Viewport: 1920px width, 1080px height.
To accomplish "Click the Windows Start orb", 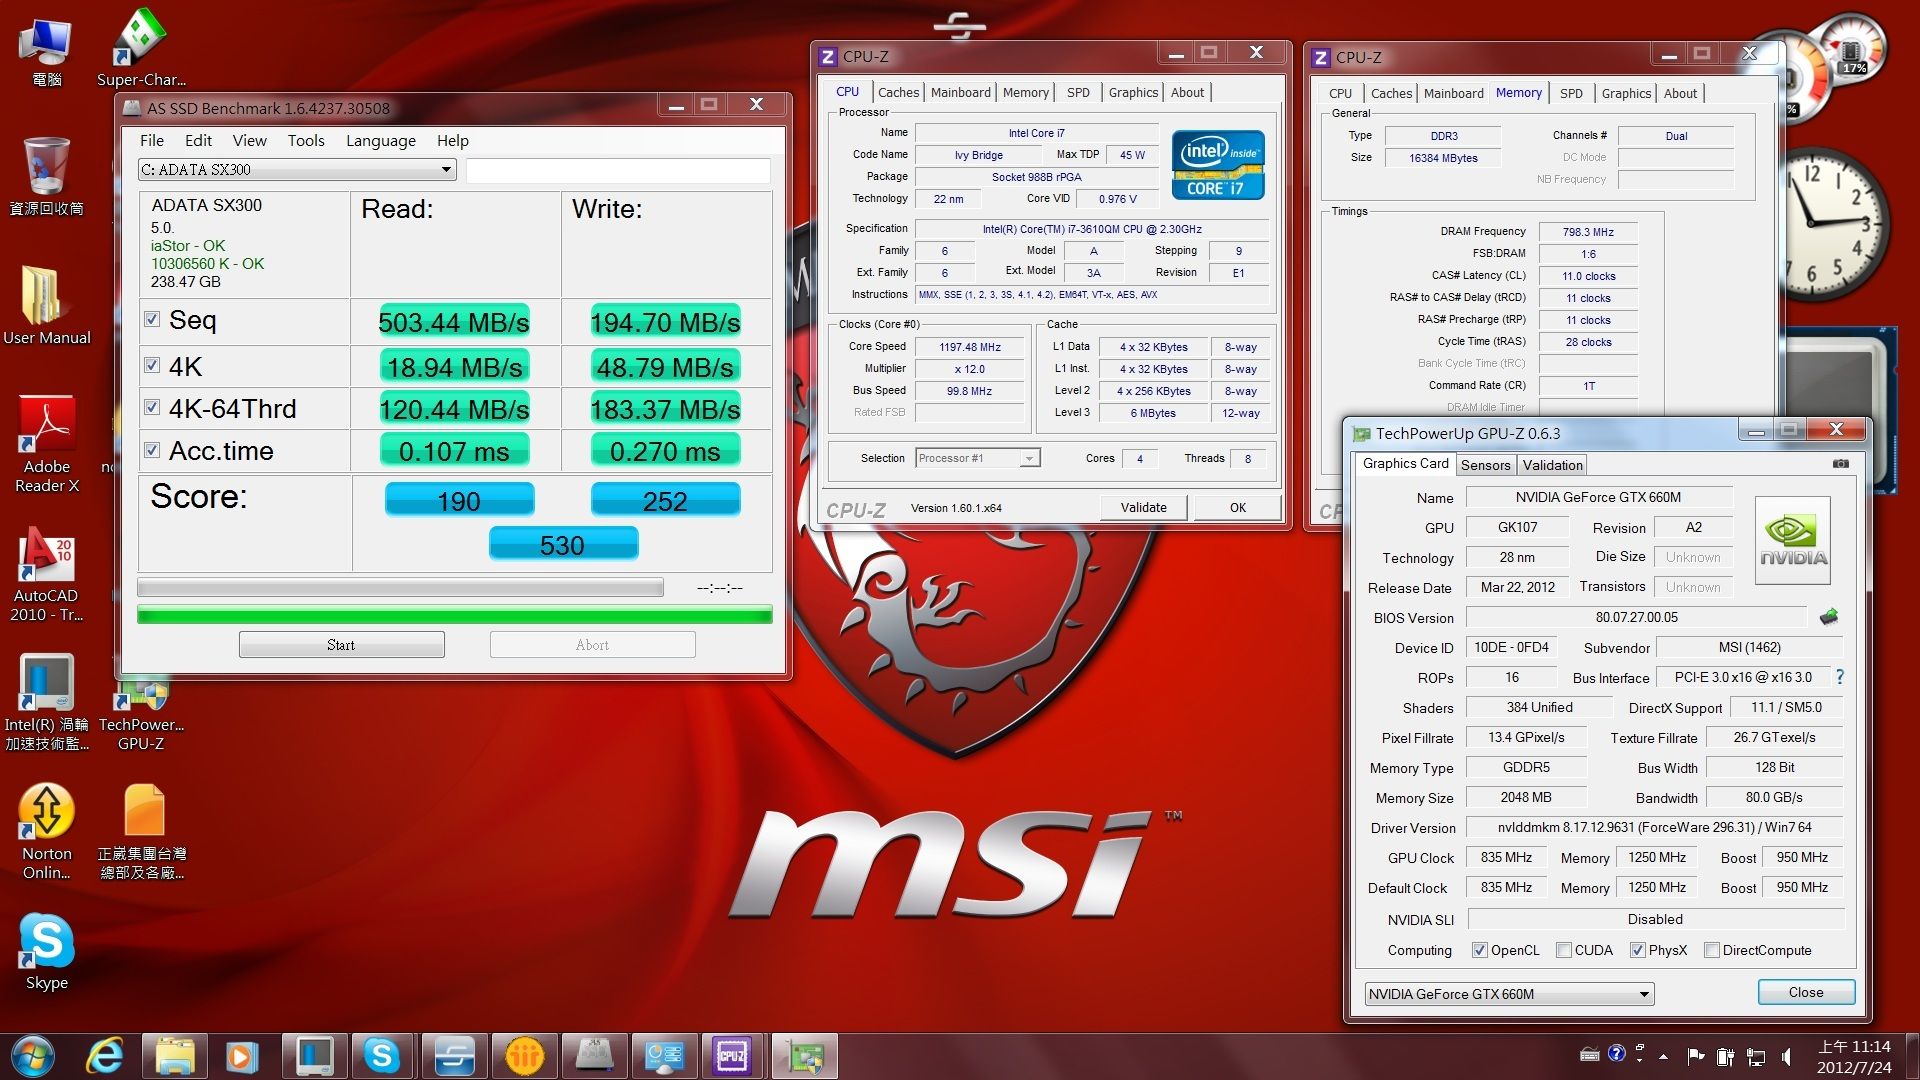I will (x=31, y=1056).
